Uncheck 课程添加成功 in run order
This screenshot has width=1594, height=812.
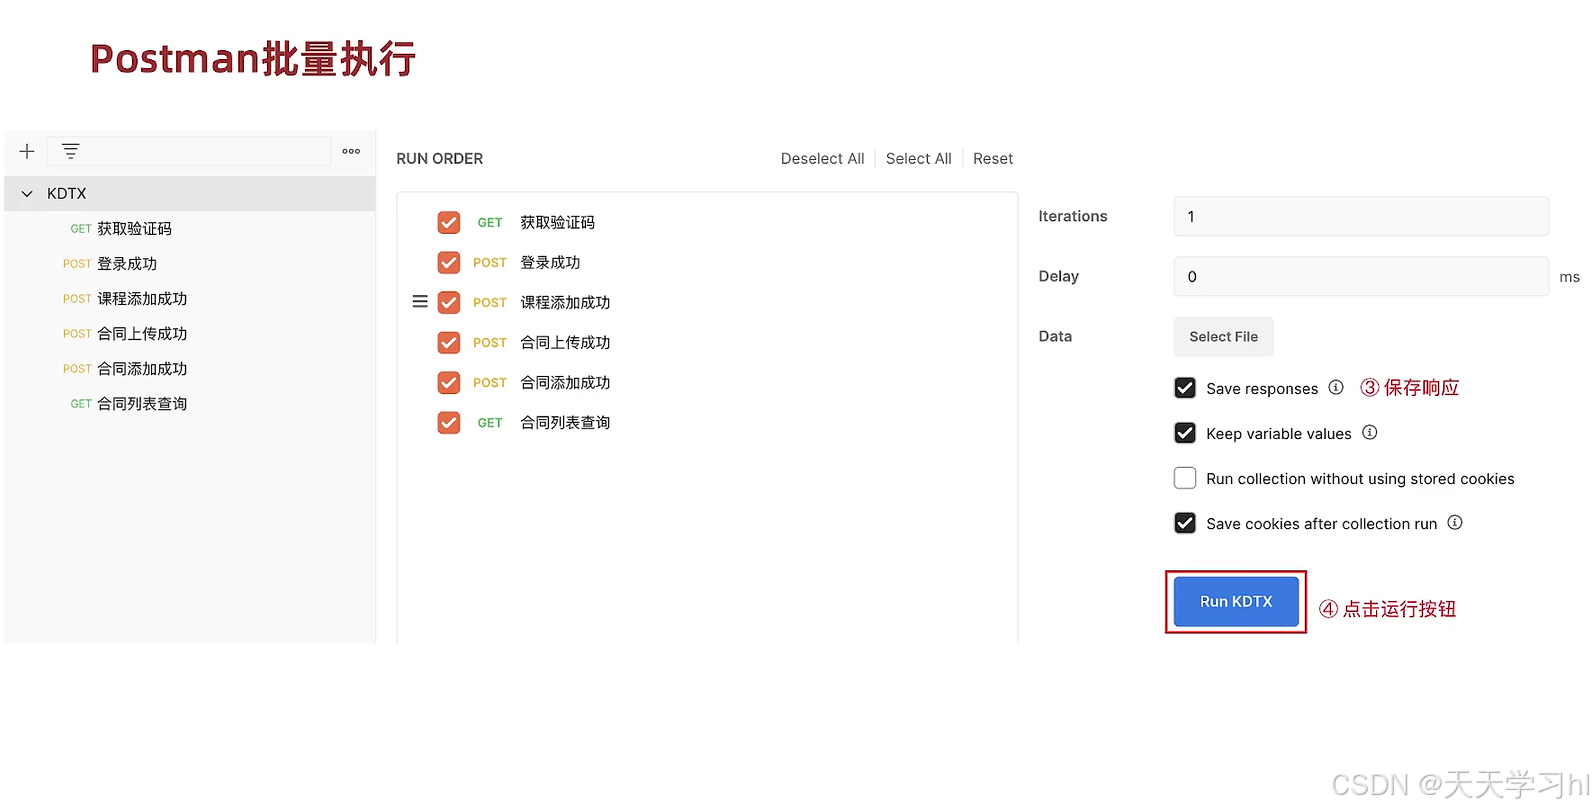point(449,302)
